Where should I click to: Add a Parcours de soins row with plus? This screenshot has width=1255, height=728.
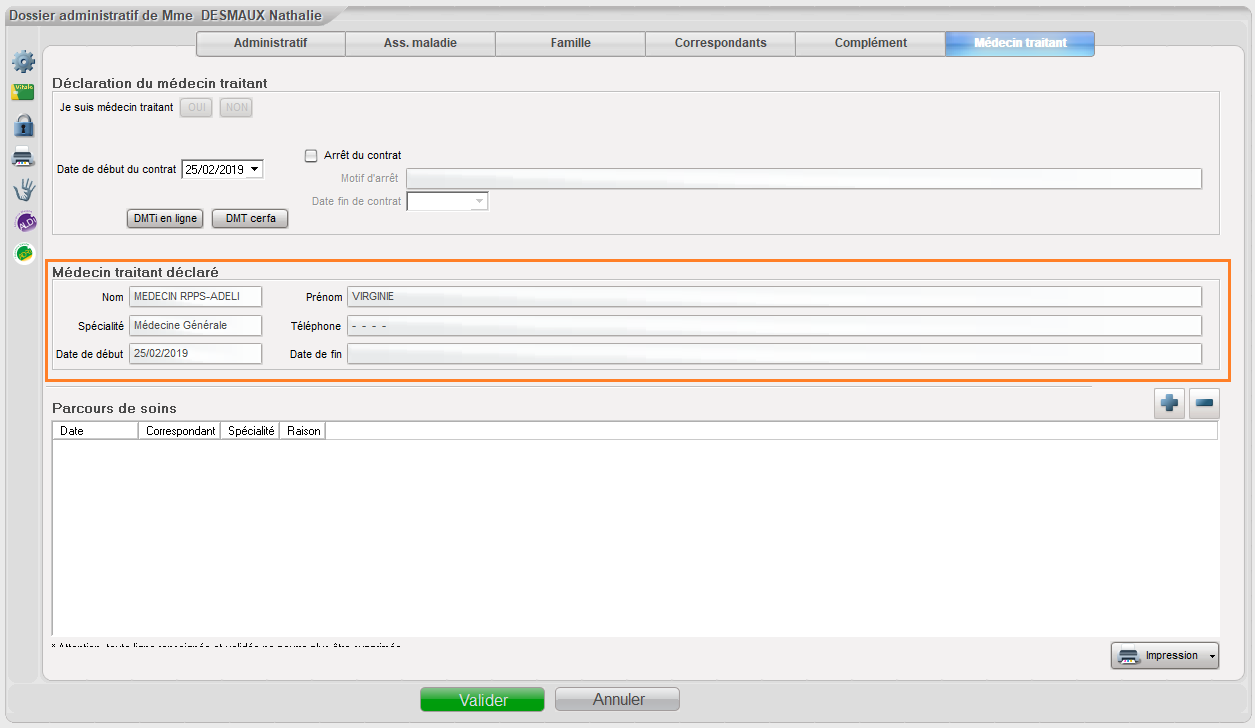click(x=1169, y=404)
